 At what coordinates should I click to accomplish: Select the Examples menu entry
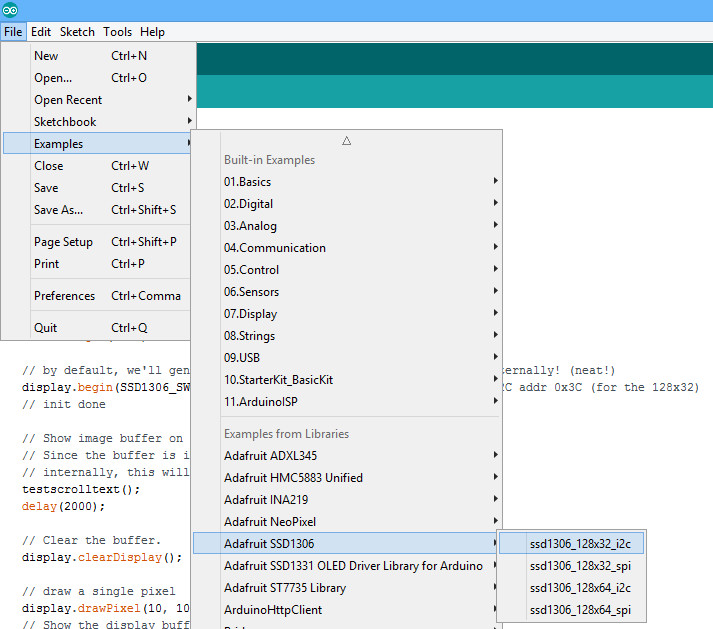97,144
